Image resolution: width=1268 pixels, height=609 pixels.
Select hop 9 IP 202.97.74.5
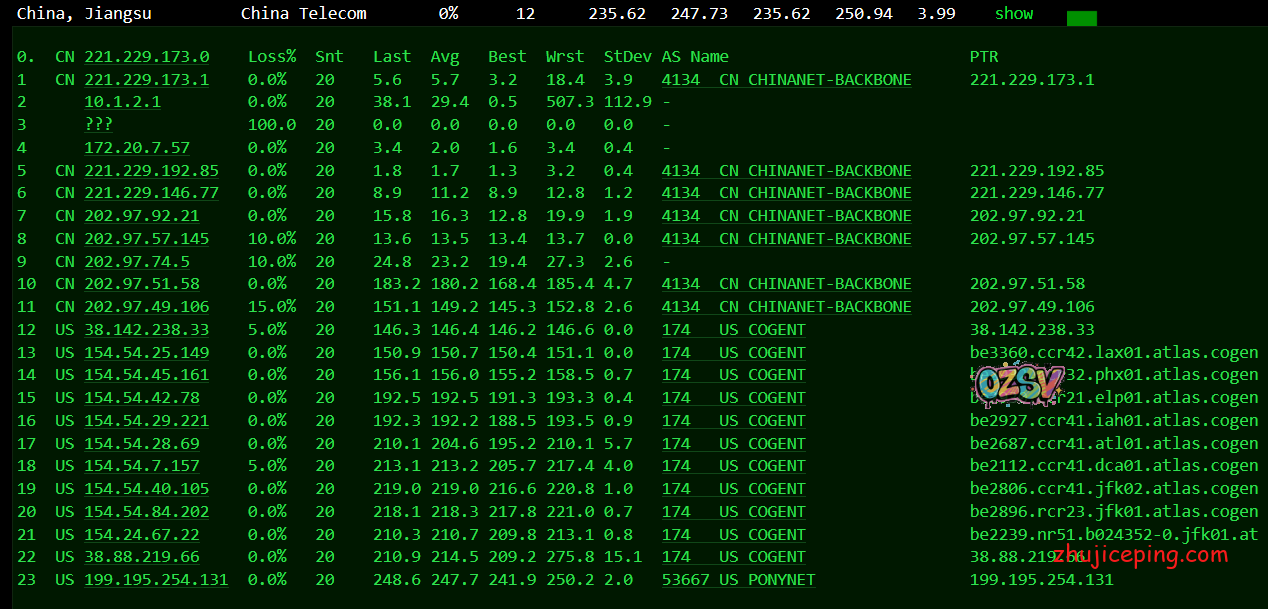136,262
